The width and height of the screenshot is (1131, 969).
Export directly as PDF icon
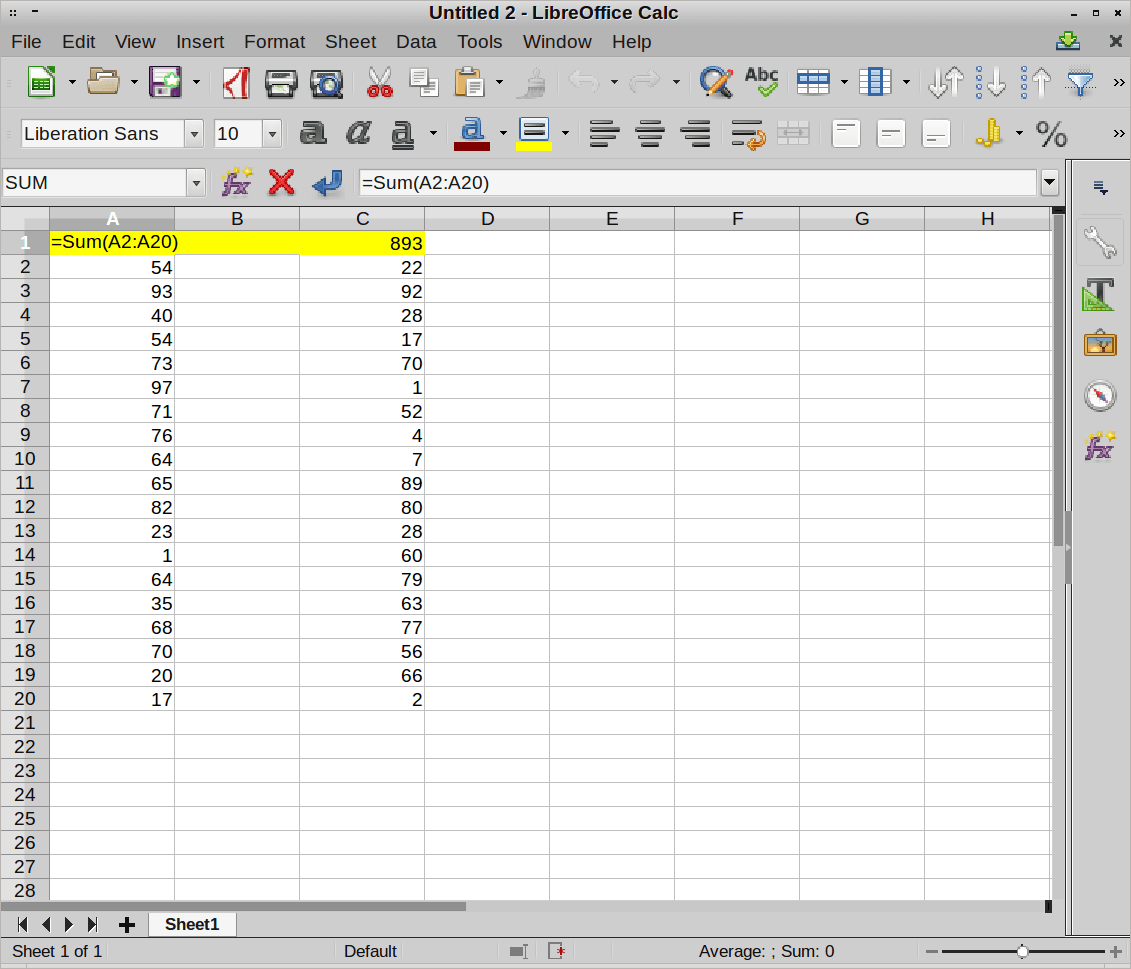pos(236,82)
